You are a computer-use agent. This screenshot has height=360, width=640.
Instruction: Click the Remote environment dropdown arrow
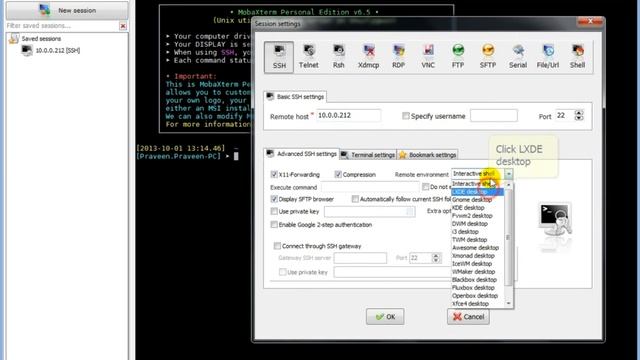[x=508, y=174]
